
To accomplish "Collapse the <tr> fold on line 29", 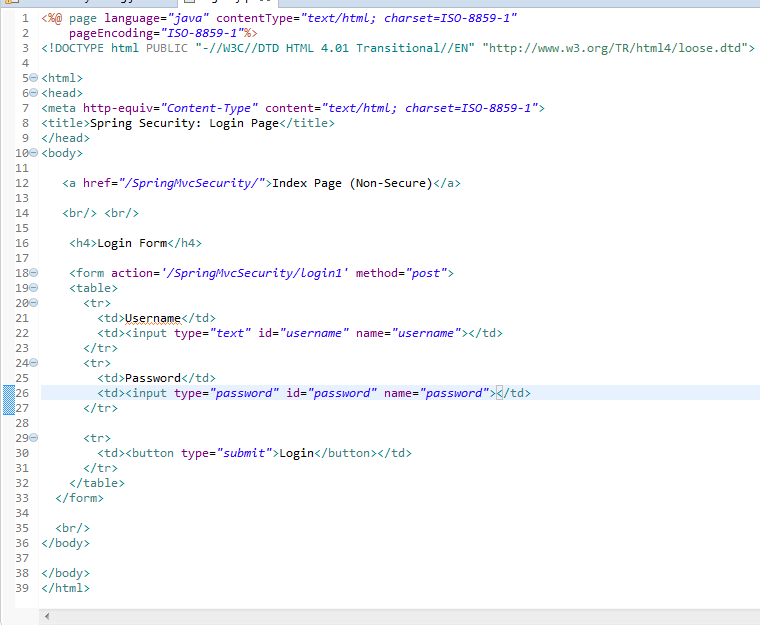I will (33, 437).
